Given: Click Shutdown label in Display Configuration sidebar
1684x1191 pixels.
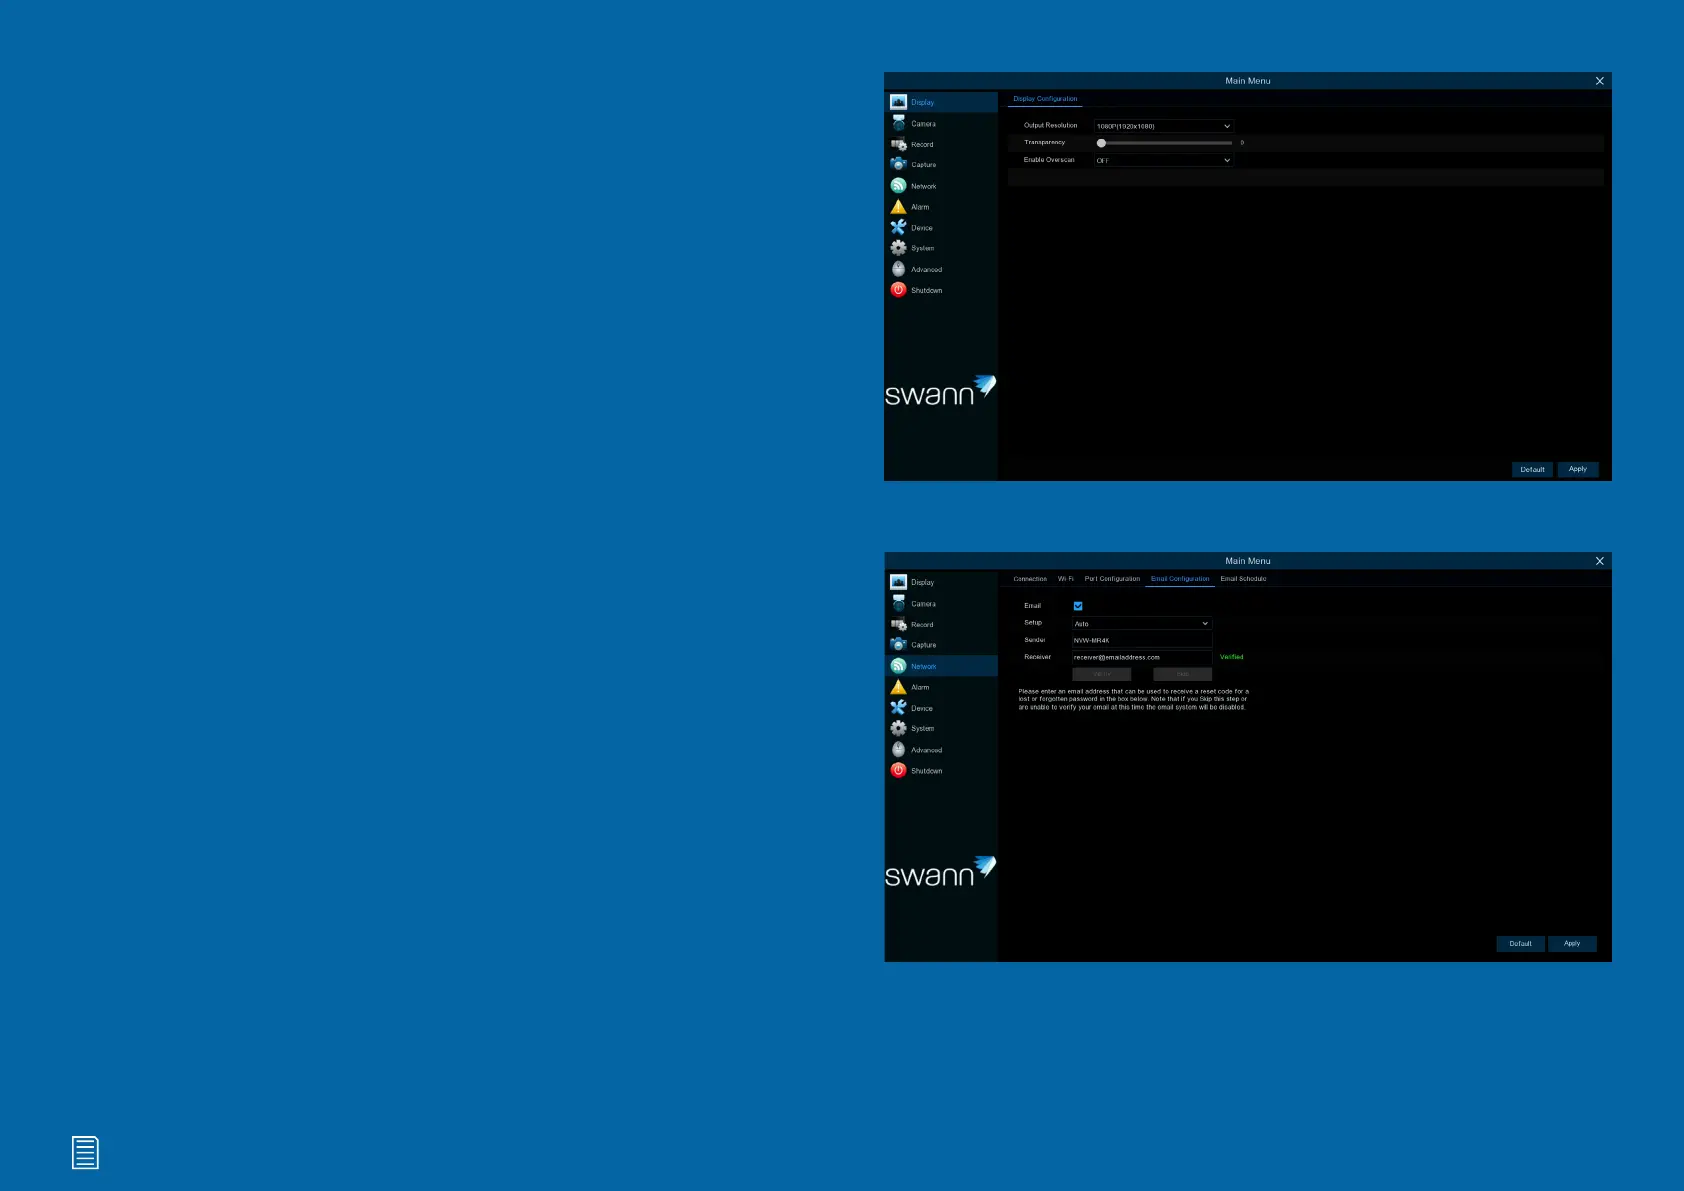Looking at the screenshot, I should (926, 290).
